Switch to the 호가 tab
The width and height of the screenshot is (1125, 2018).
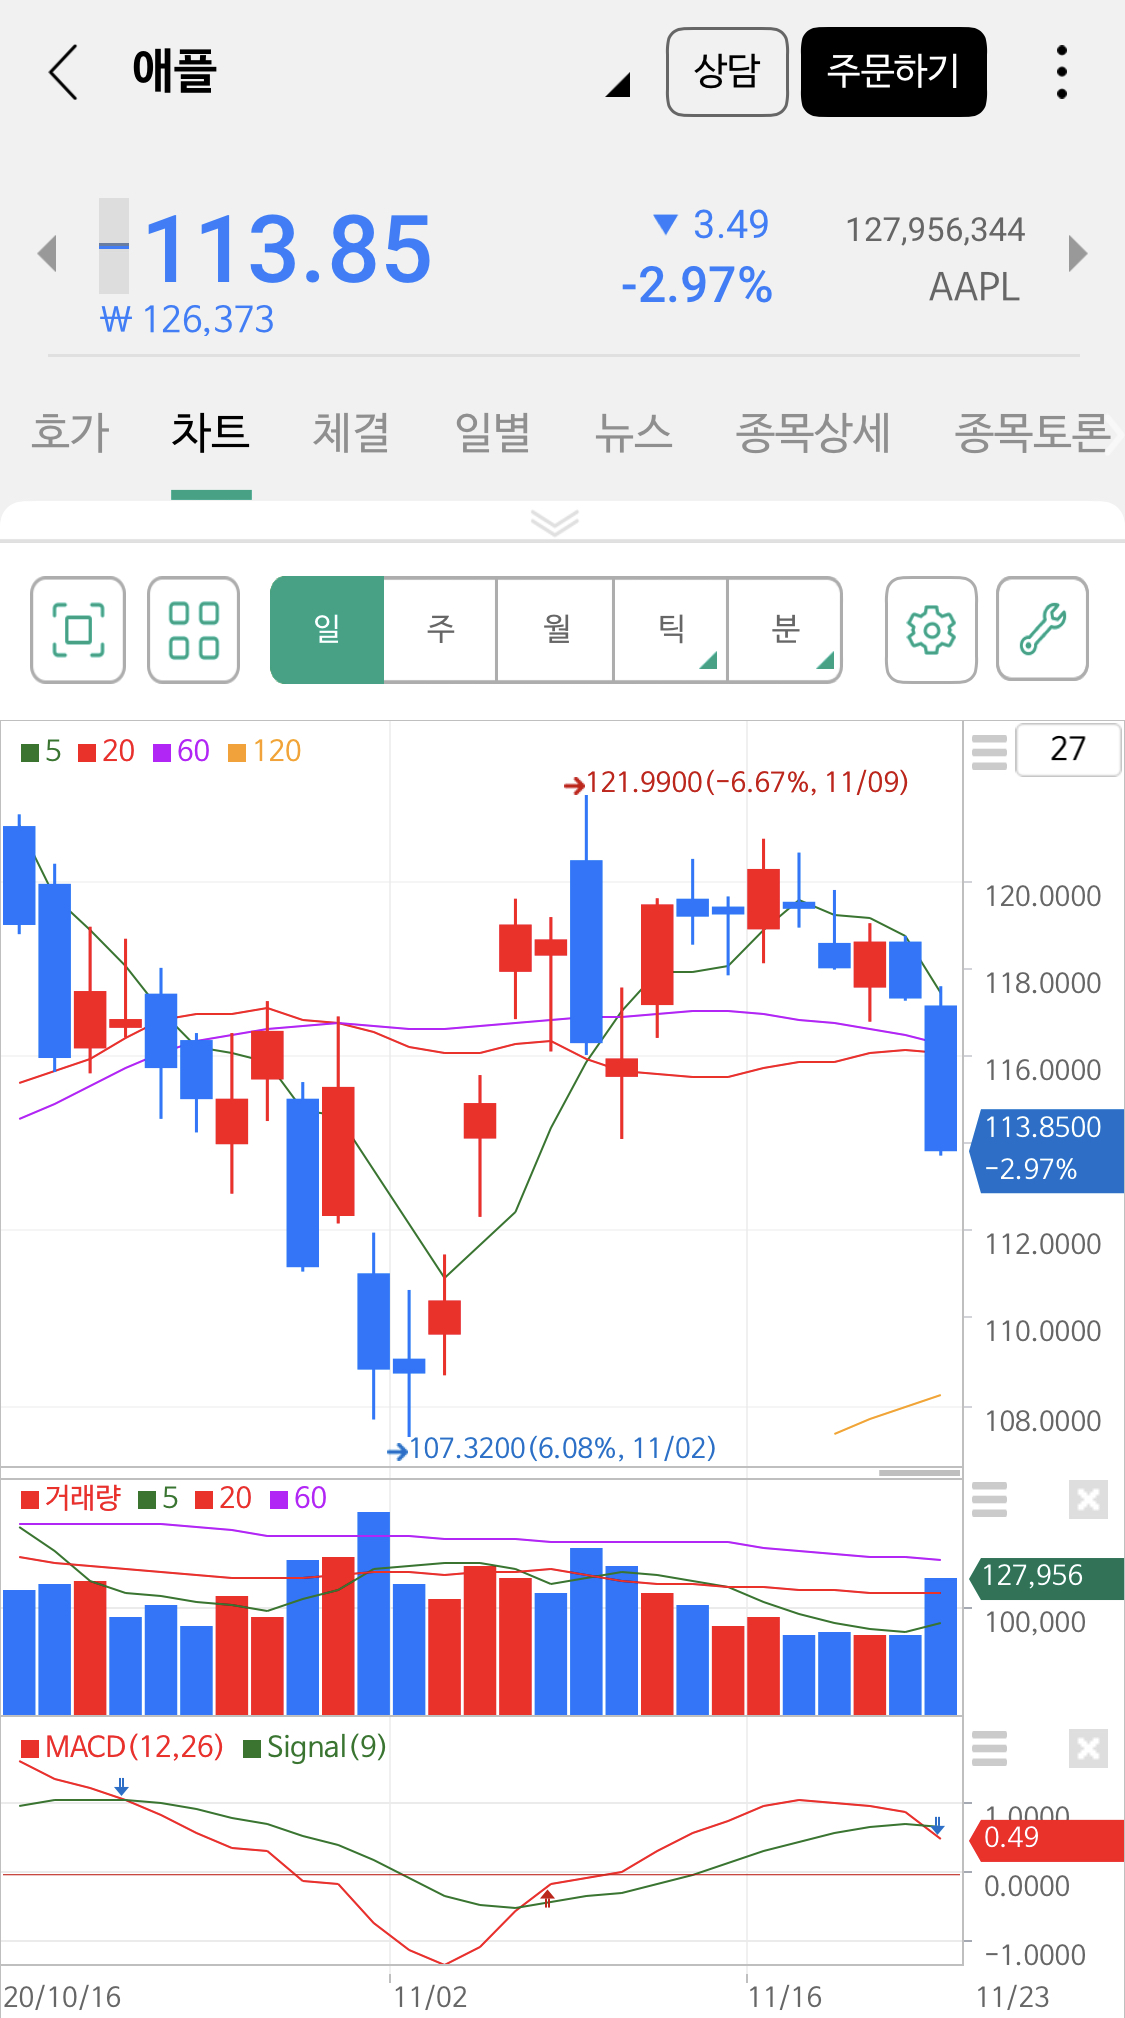tap(70, 433)
